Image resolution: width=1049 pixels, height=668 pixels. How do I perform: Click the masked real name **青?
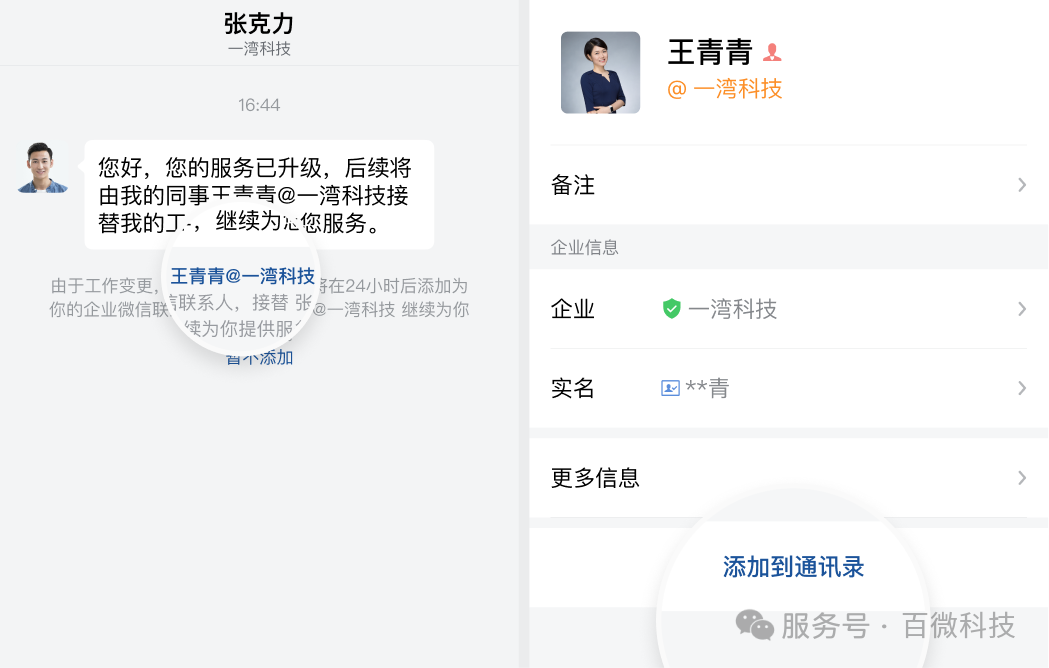point(709,388)
